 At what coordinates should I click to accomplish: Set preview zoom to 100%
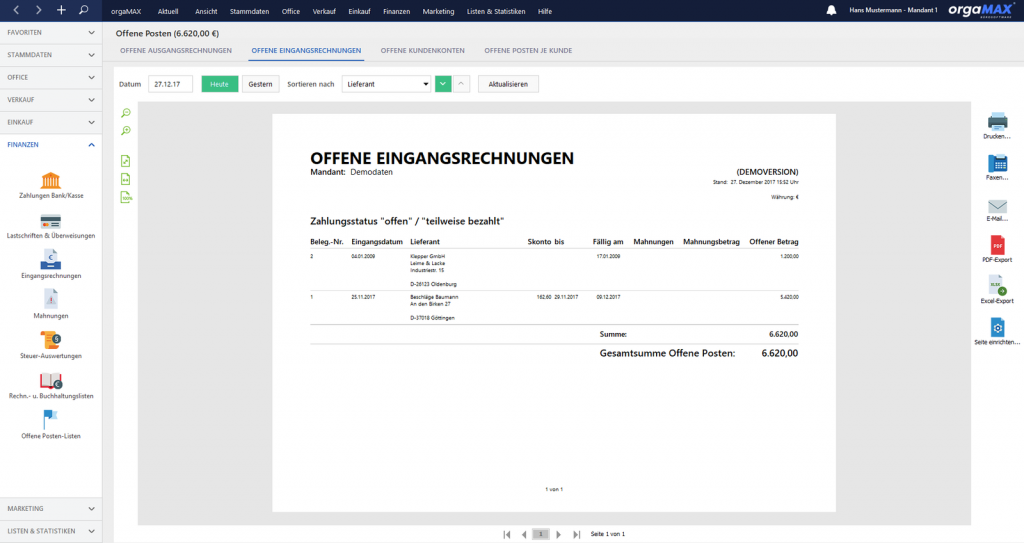click(126, 197)
